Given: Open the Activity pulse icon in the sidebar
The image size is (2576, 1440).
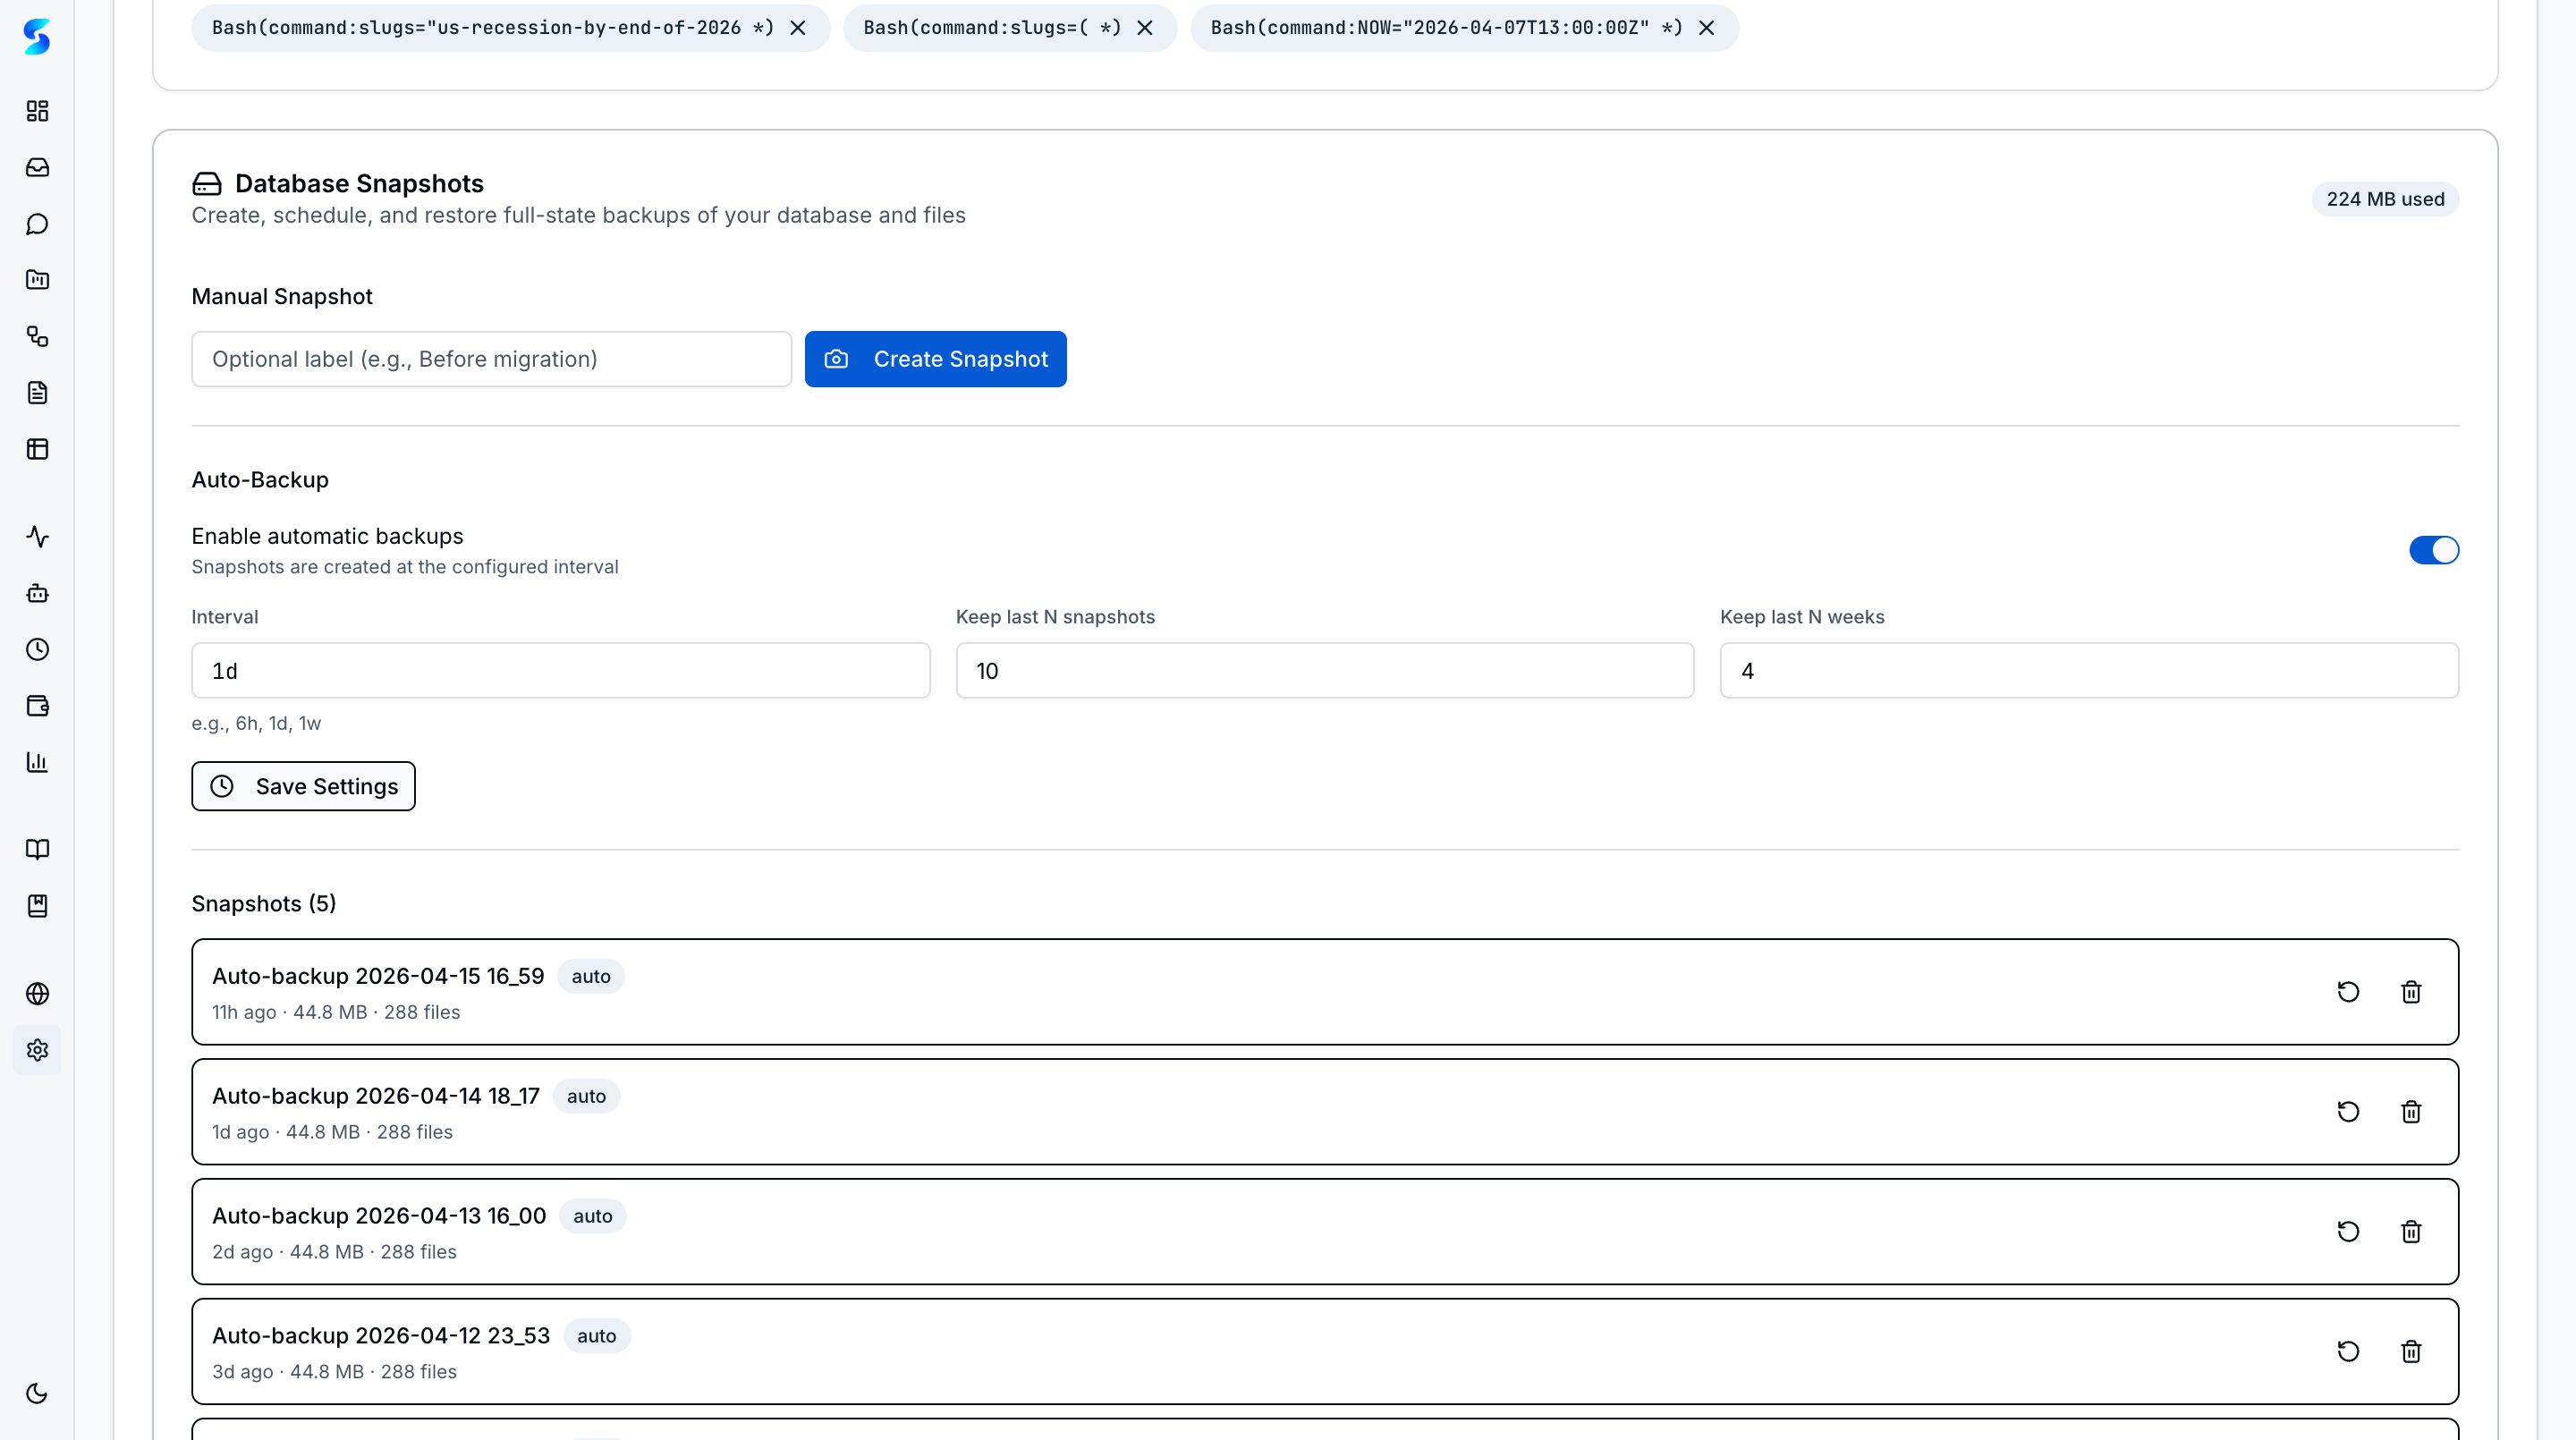Looking at the screenshot, I should [37, 537].
